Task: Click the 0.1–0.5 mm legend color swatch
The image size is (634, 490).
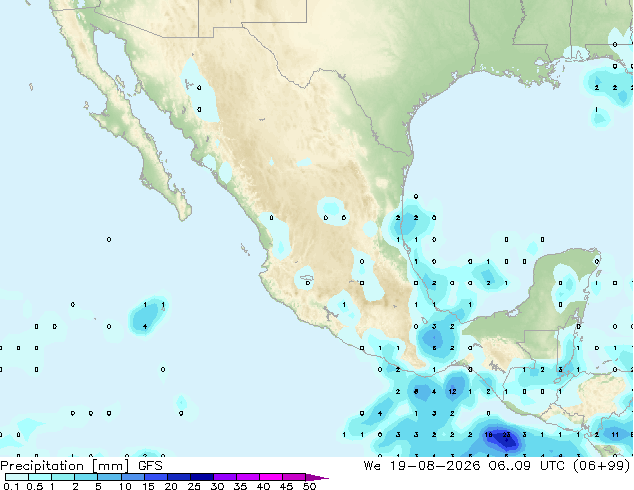Action: click(17, 477)
